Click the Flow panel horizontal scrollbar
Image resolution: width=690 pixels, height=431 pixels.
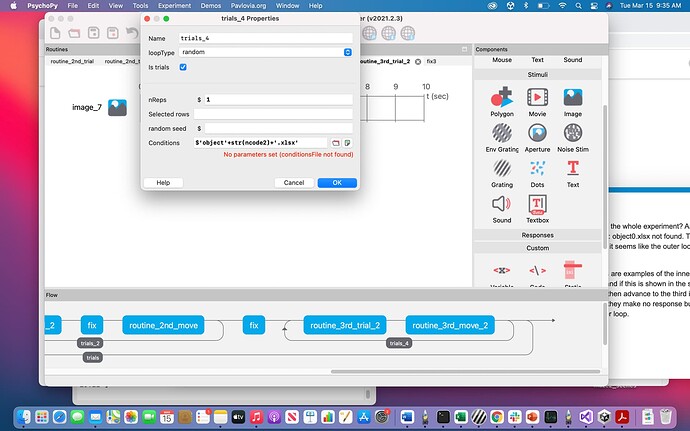pos(465,372)
